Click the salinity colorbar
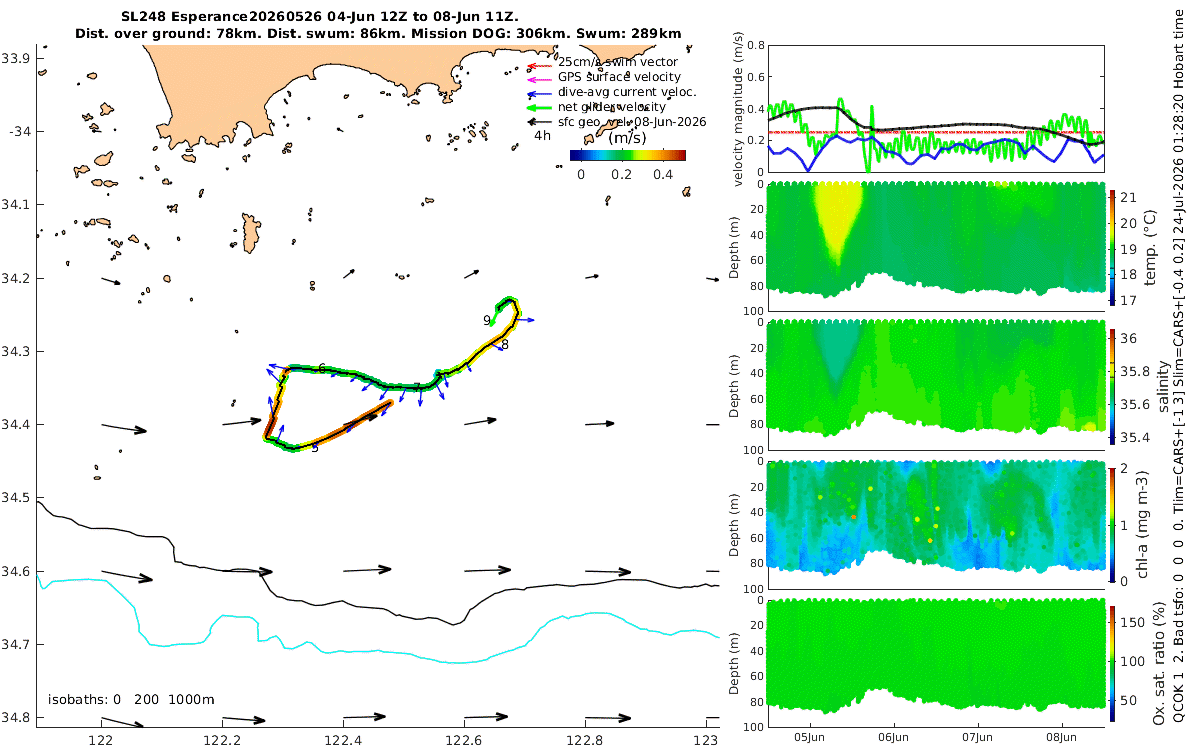 click(x=1113, y=386)
